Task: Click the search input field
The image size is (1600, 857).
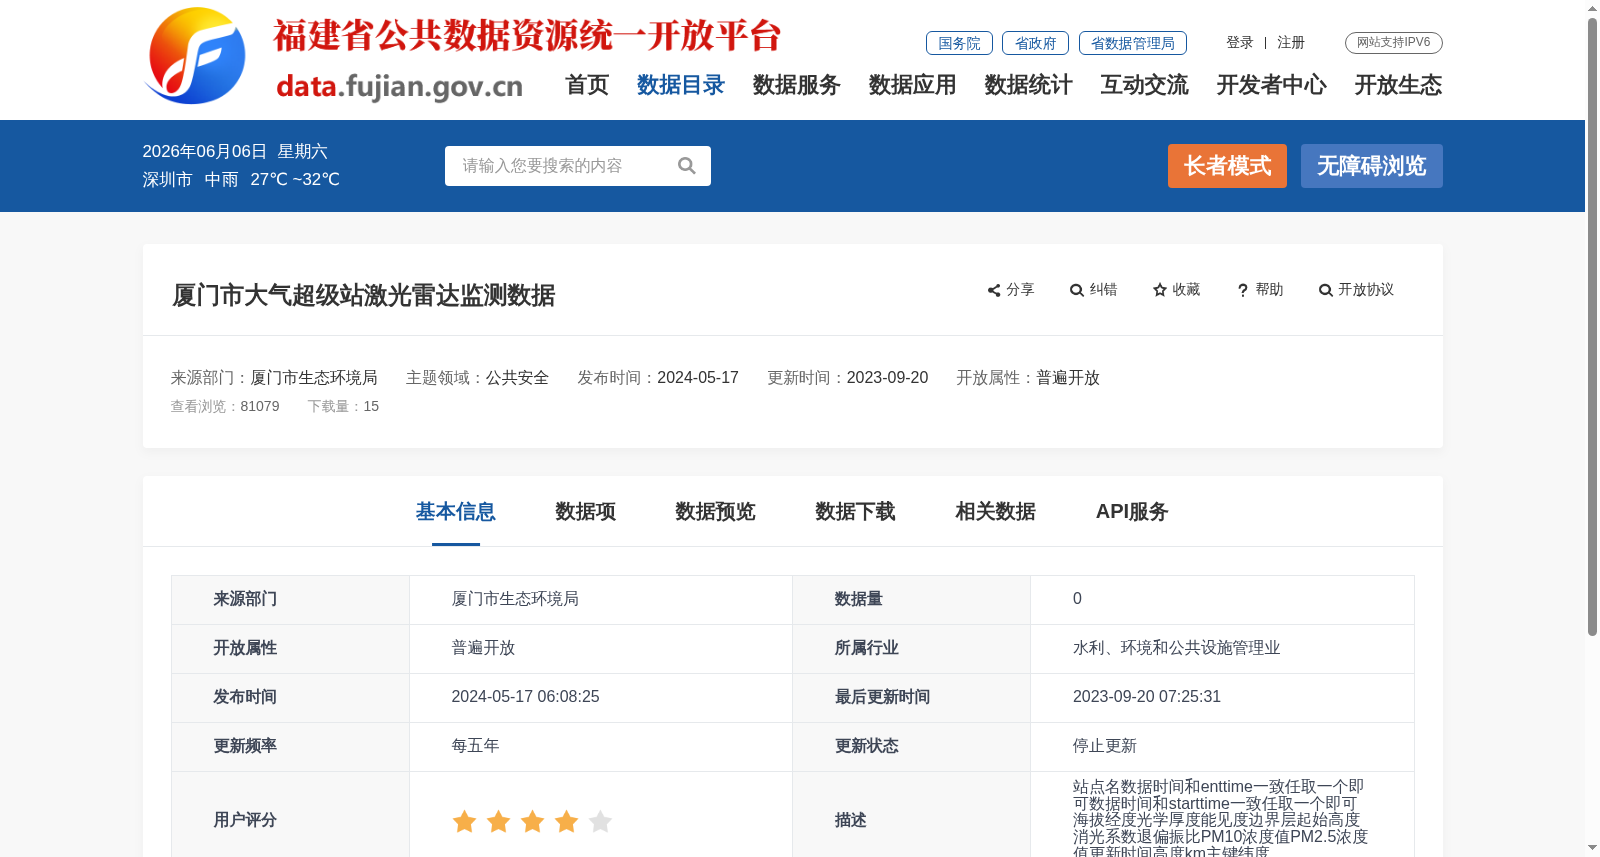Action: pos(578,166)
